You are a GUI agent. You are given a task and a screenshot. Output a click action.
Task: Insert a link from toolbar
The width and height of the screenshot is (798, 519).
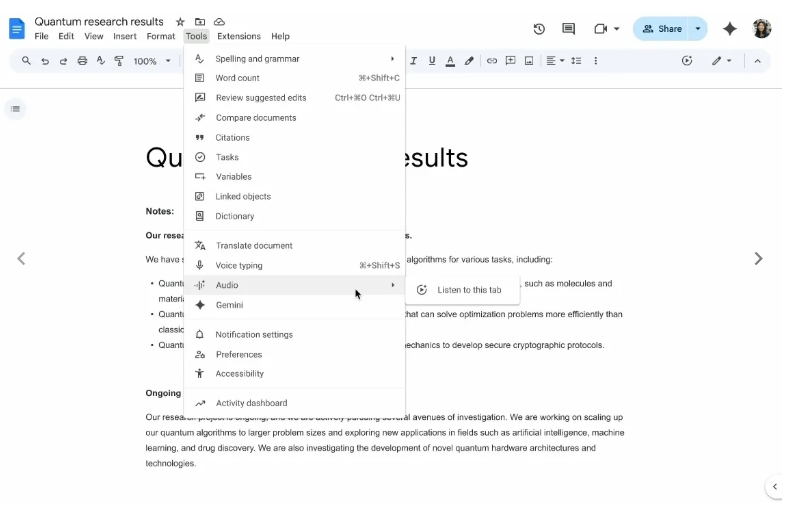point(492,61)
